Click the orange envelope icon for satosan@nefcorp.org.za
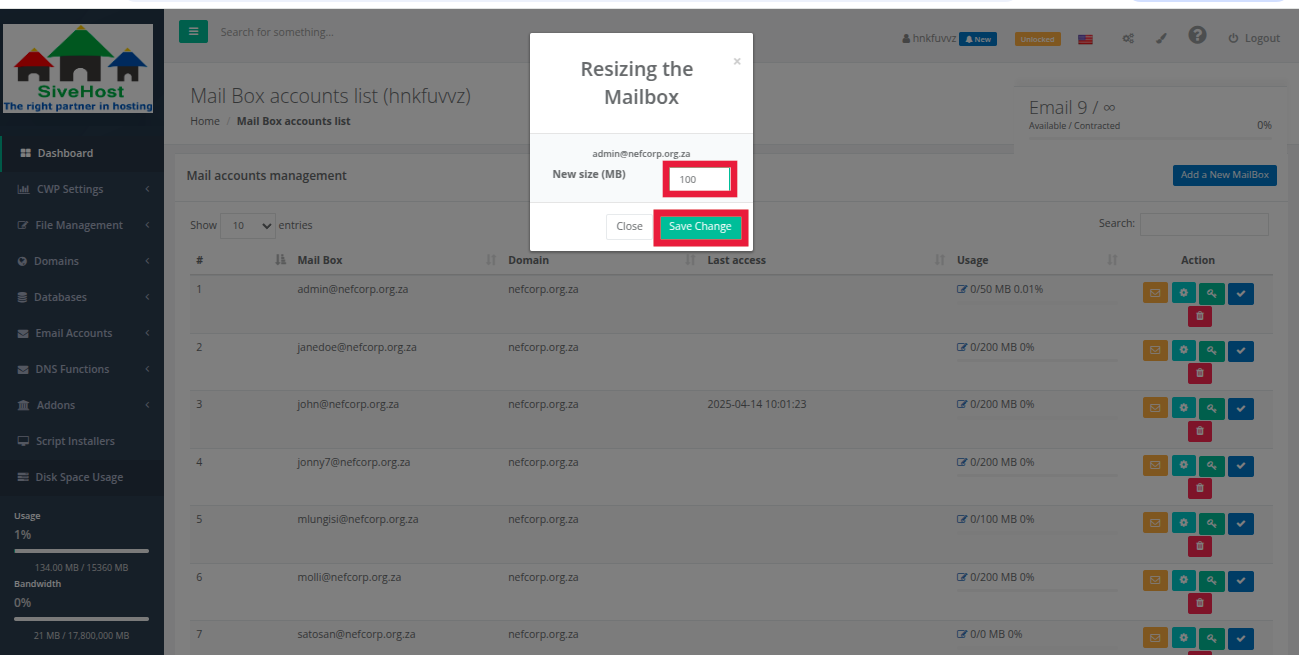1299x655 pixels. click(x=1155, y=638)
